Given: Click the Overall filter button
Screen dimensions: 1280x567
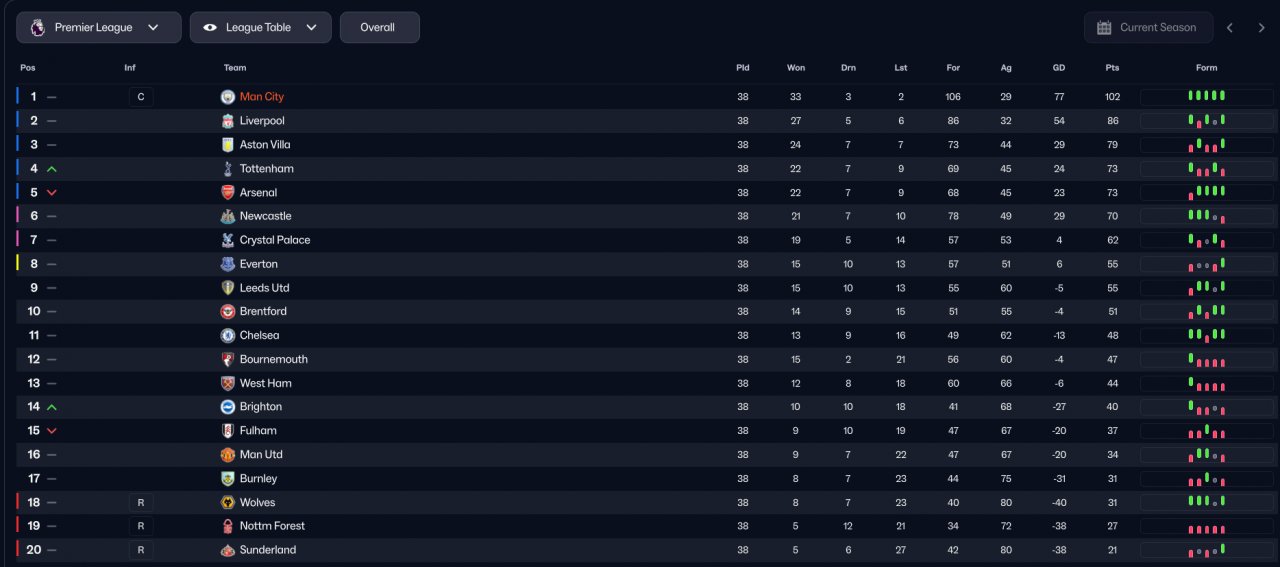Looking at the screenshot, I should pos(379,28).
